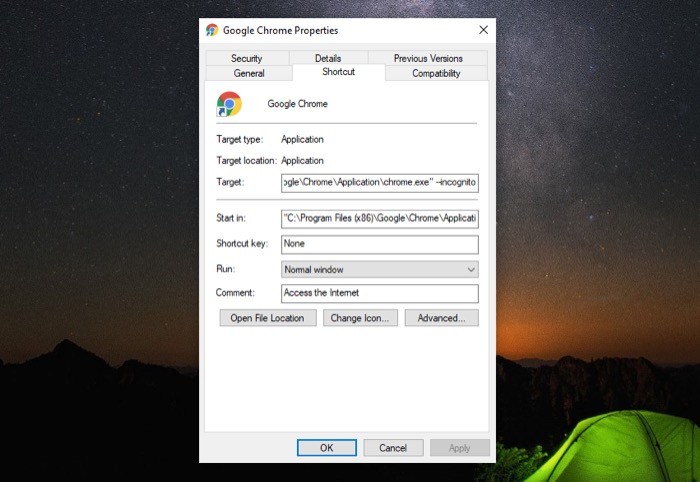Close the Google Chrome Properties dialog

483,31
